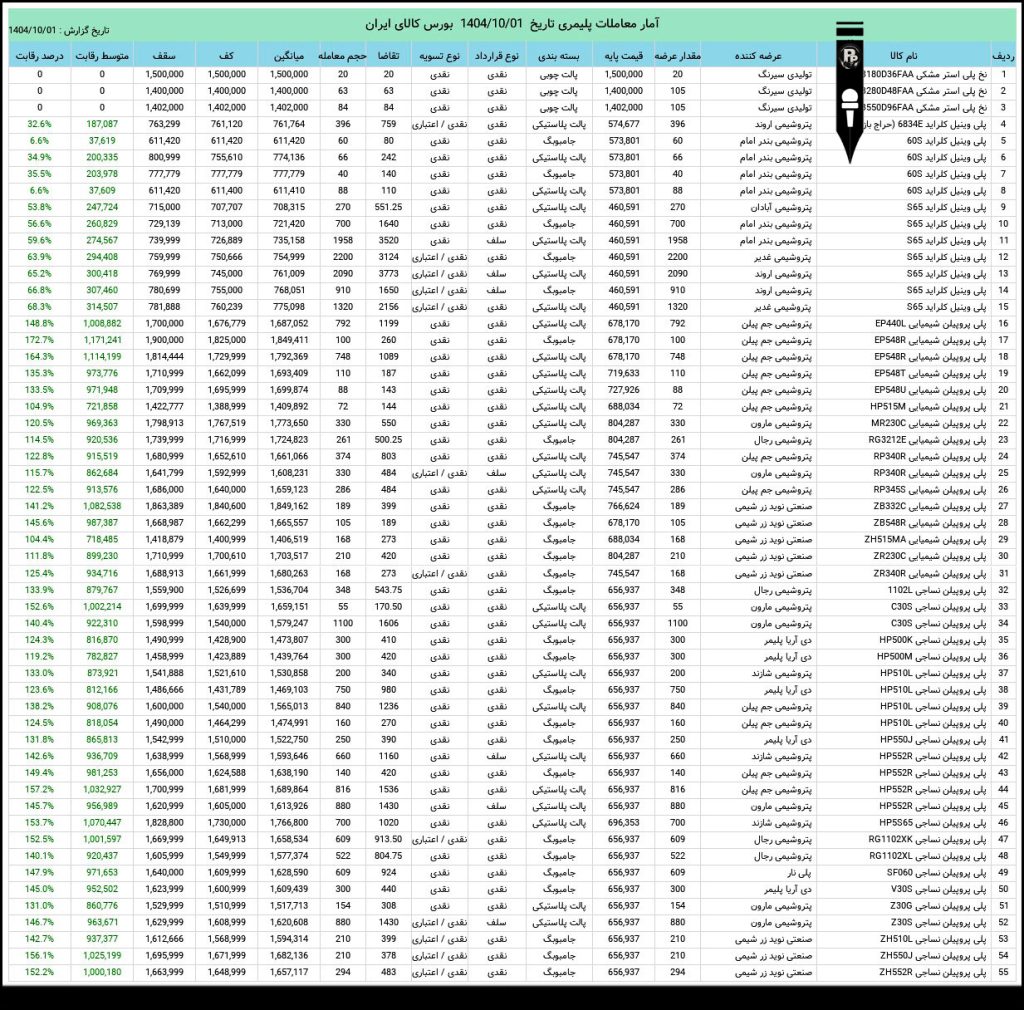This screenshot has width=1024, height=1010.
Task: Click the سقف column header
Action: [164, 56]
